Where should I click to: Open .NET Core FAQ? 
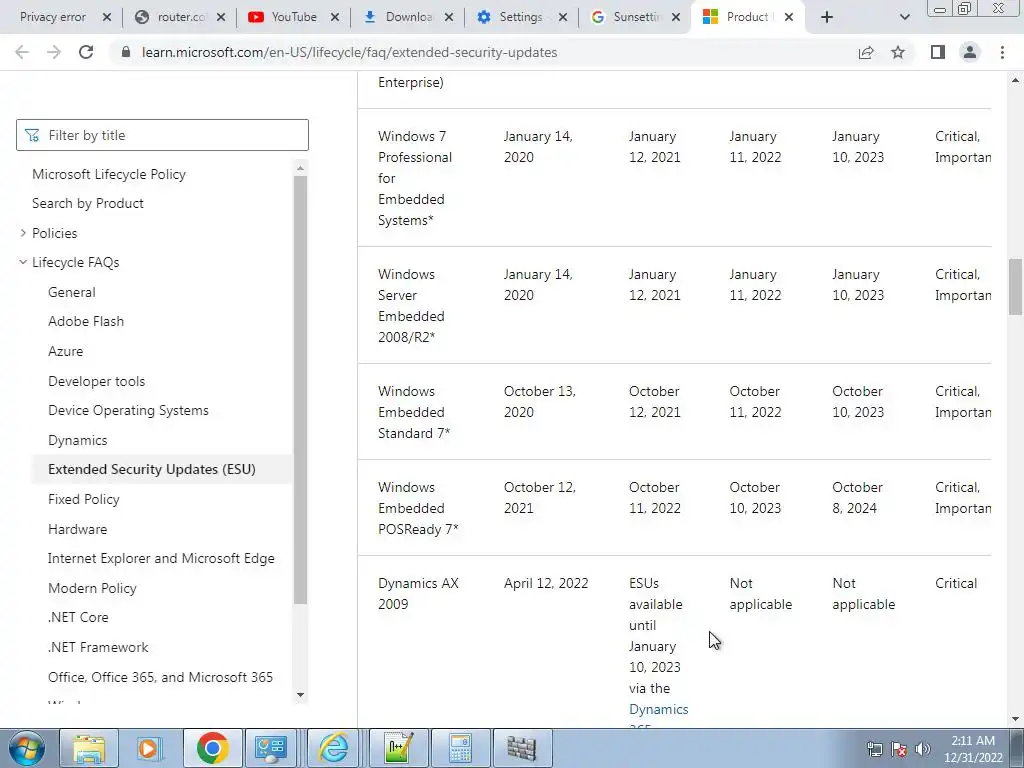coord(78,617)
